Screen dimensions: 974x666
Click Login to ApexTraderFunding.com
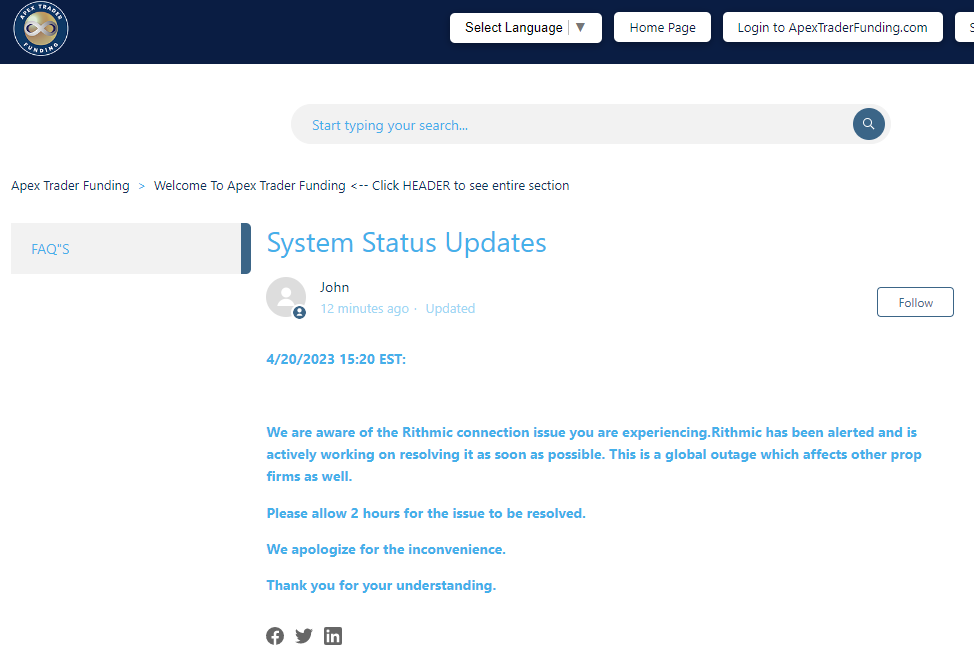(832, 28)
